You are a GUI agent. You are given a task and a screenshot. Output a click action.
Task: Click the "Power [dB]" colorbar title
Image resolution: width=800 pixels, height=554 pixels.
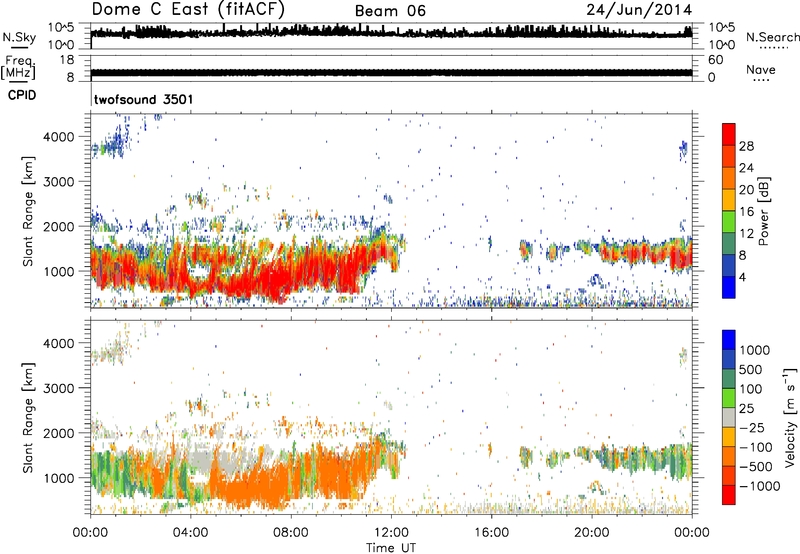click(764, 211)
